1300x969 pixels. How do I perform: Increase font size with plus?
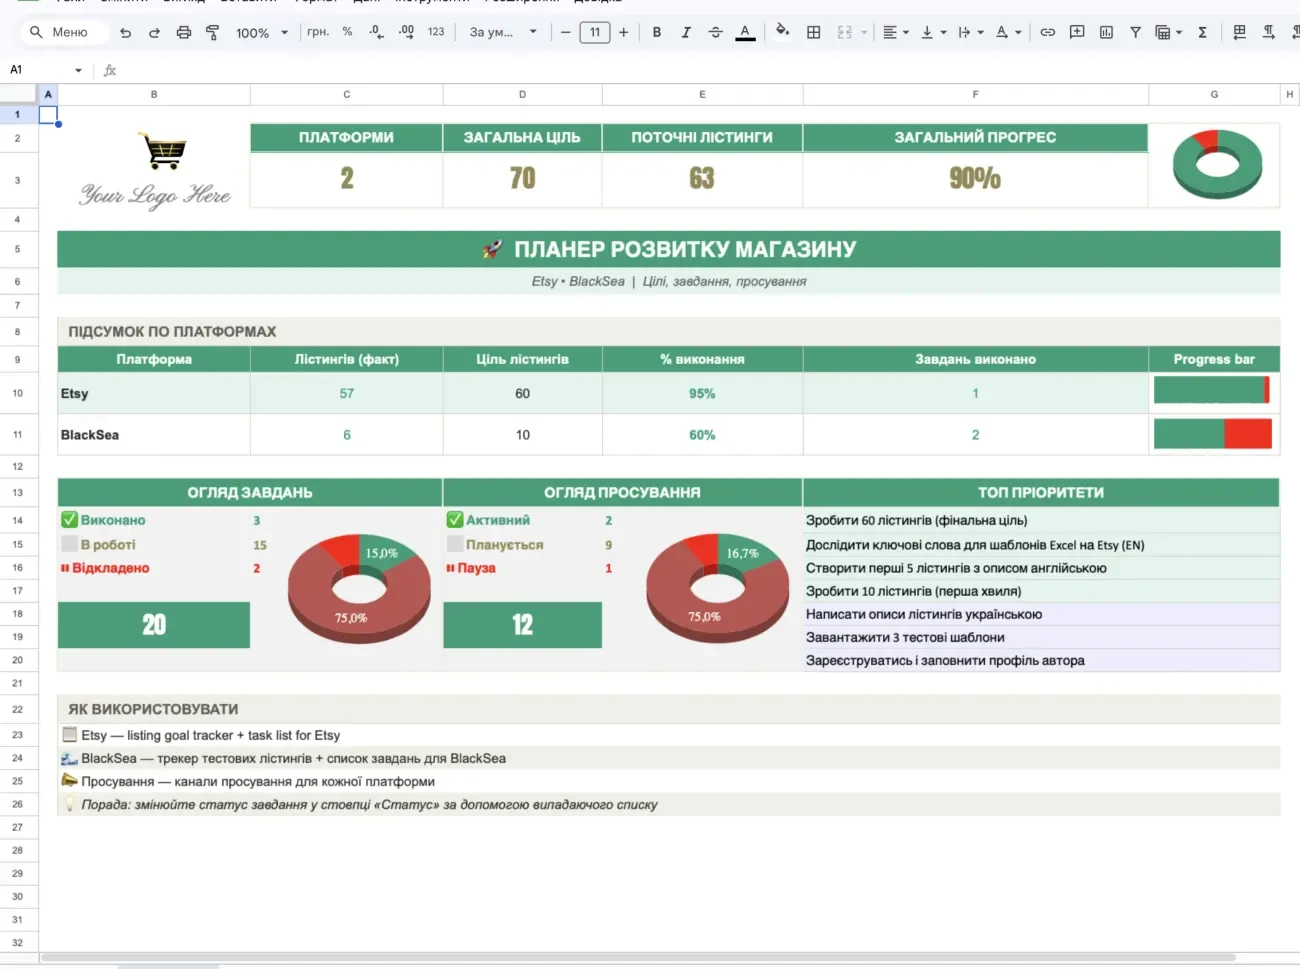click(x=624, y=32)
